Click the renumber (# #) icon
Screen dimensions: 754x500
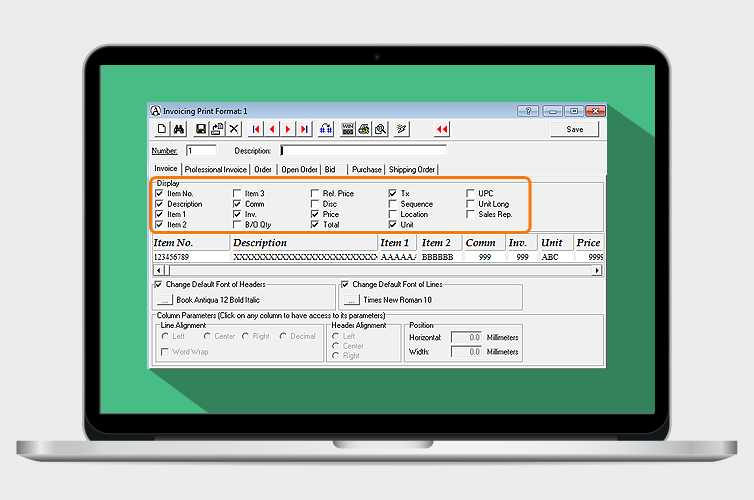click(326, 129)
